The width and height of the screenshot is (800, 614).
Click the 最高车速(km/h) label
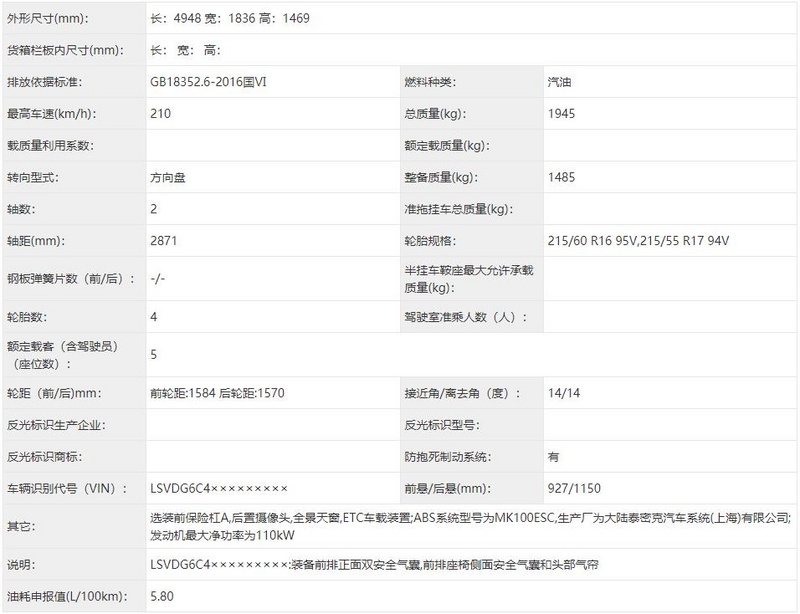[52, 114]
